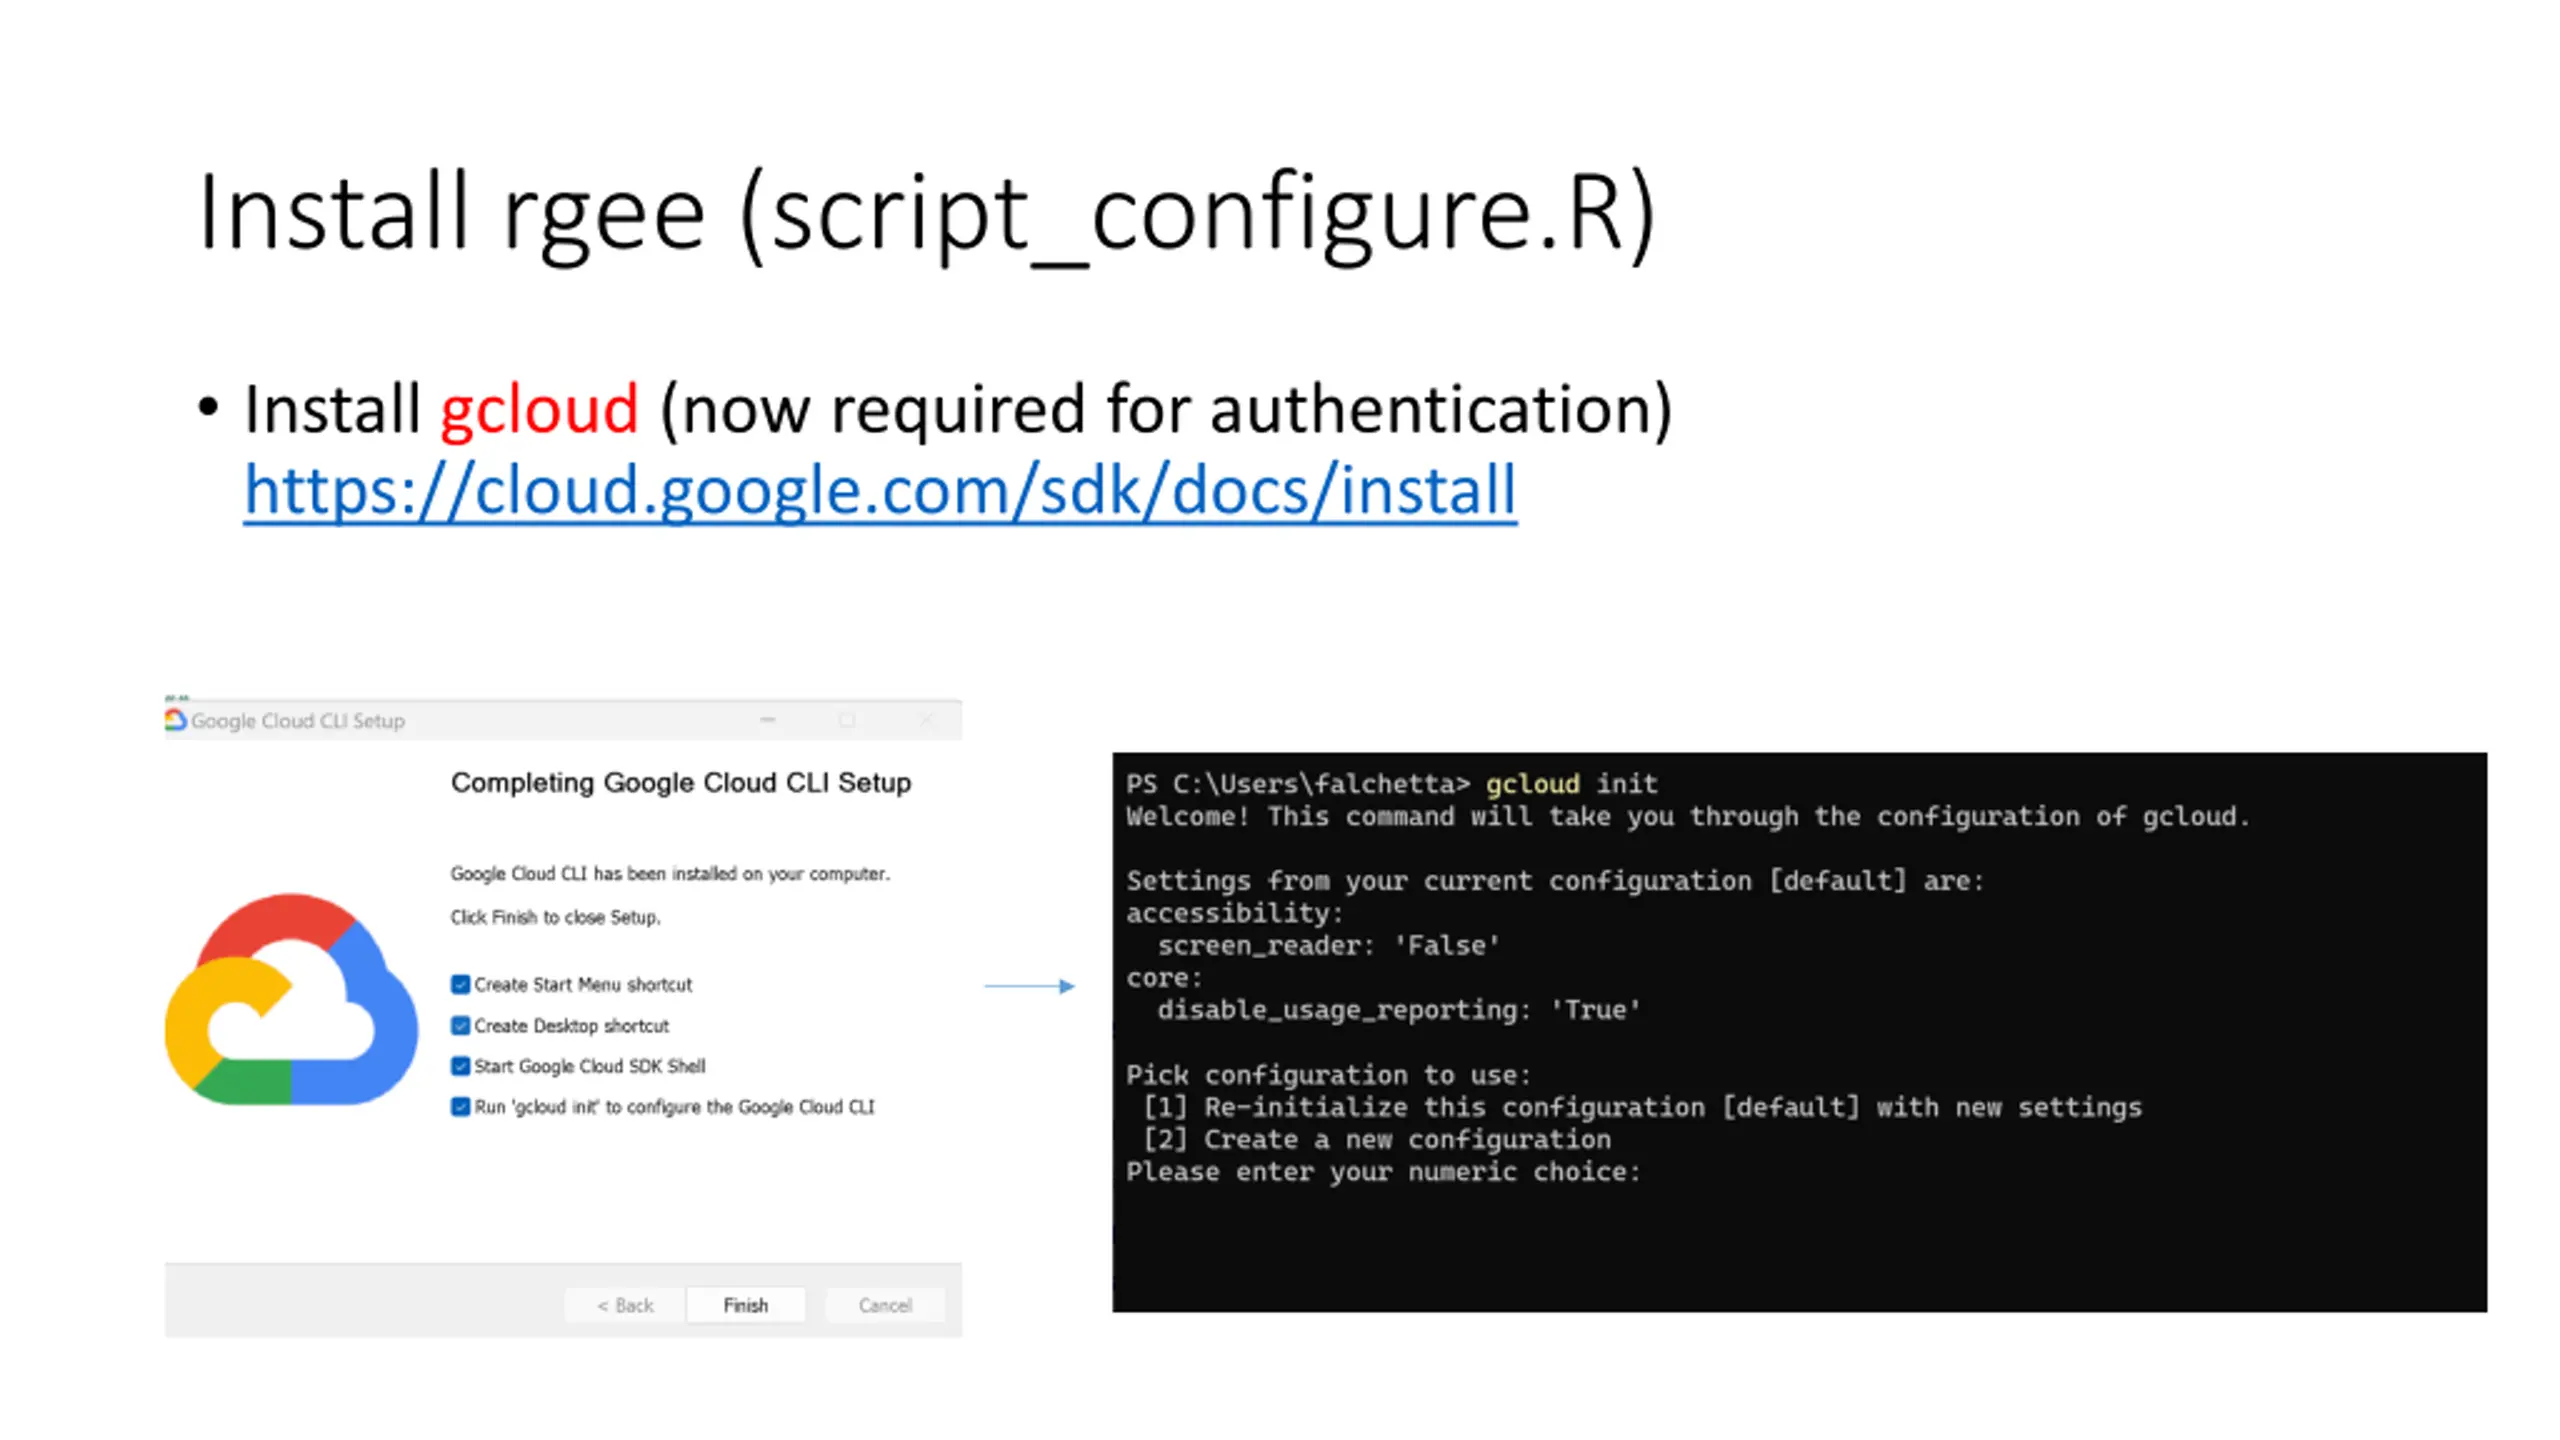This screenshot has height=1440, width=2560.
Task: Toggle Run 'gcloud init' to configure checkbox
Action: pos(461,1107)
